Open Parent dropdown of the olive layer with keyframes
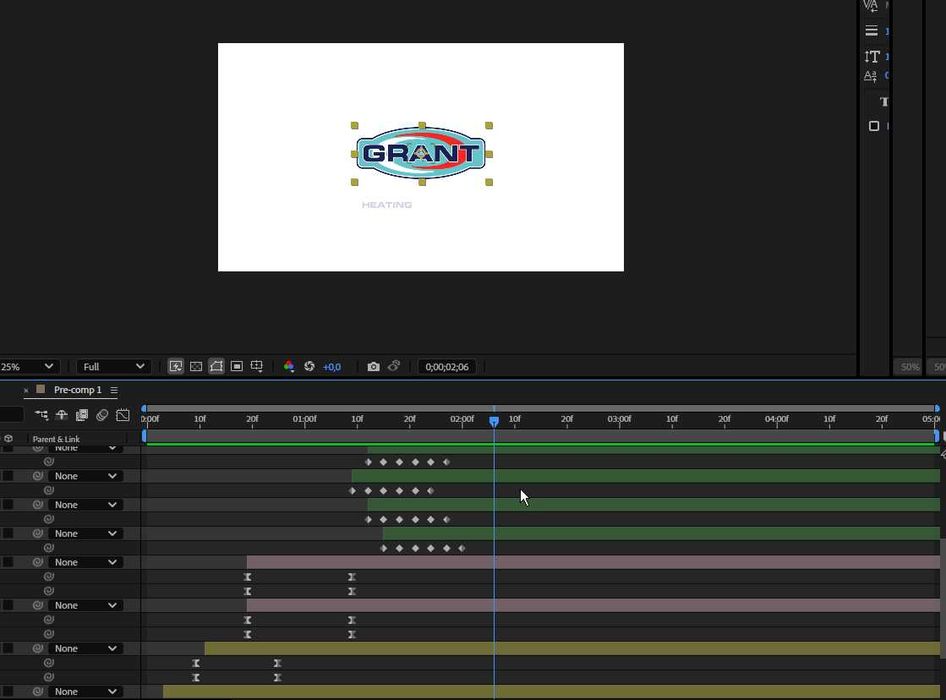 pos(85,649)
